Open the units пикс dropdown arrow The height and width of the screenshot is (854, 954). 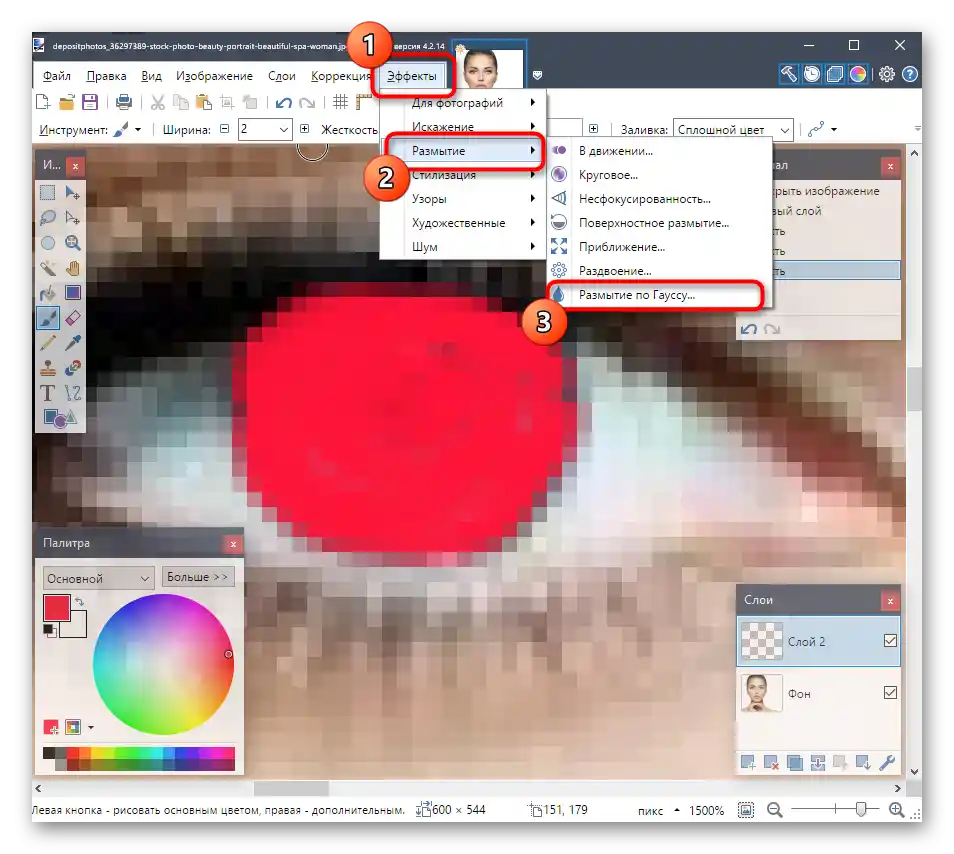click(x=677, y=810)
